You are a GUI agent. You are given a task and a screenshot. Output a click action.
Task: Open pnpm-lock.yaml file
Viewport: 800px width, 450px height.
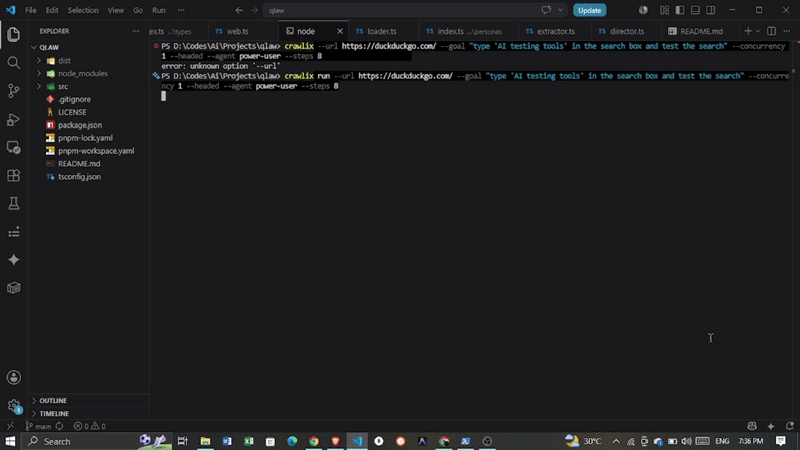pos(85,138)
